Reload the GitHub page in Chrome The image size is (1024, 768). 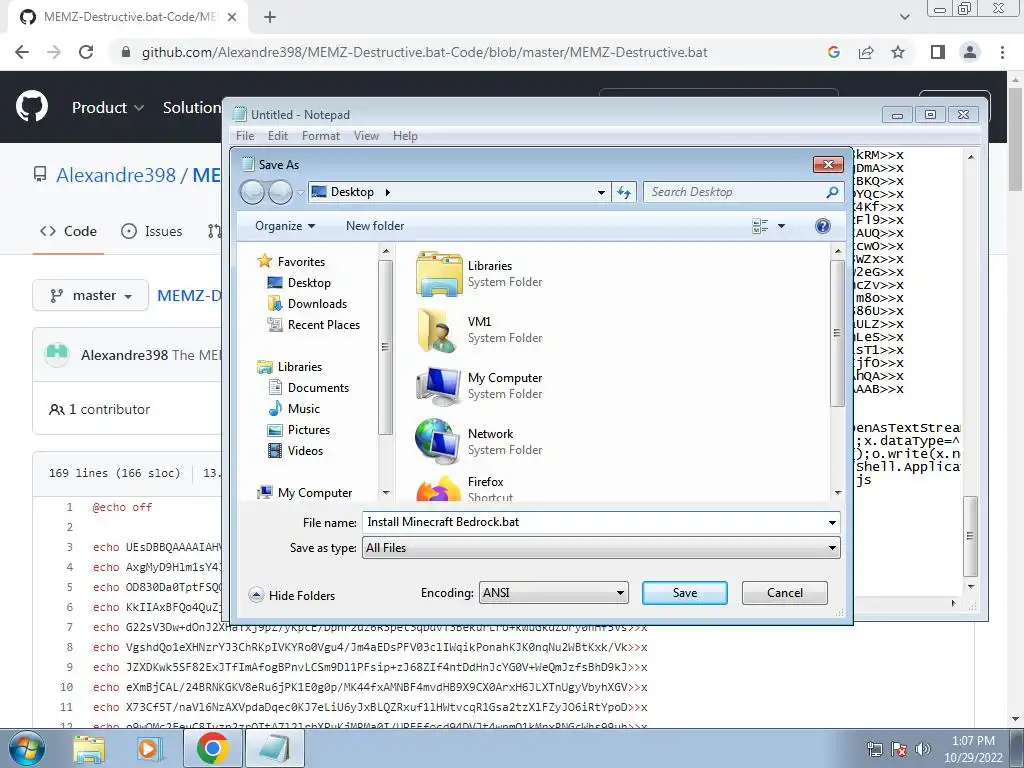(86, 52)
